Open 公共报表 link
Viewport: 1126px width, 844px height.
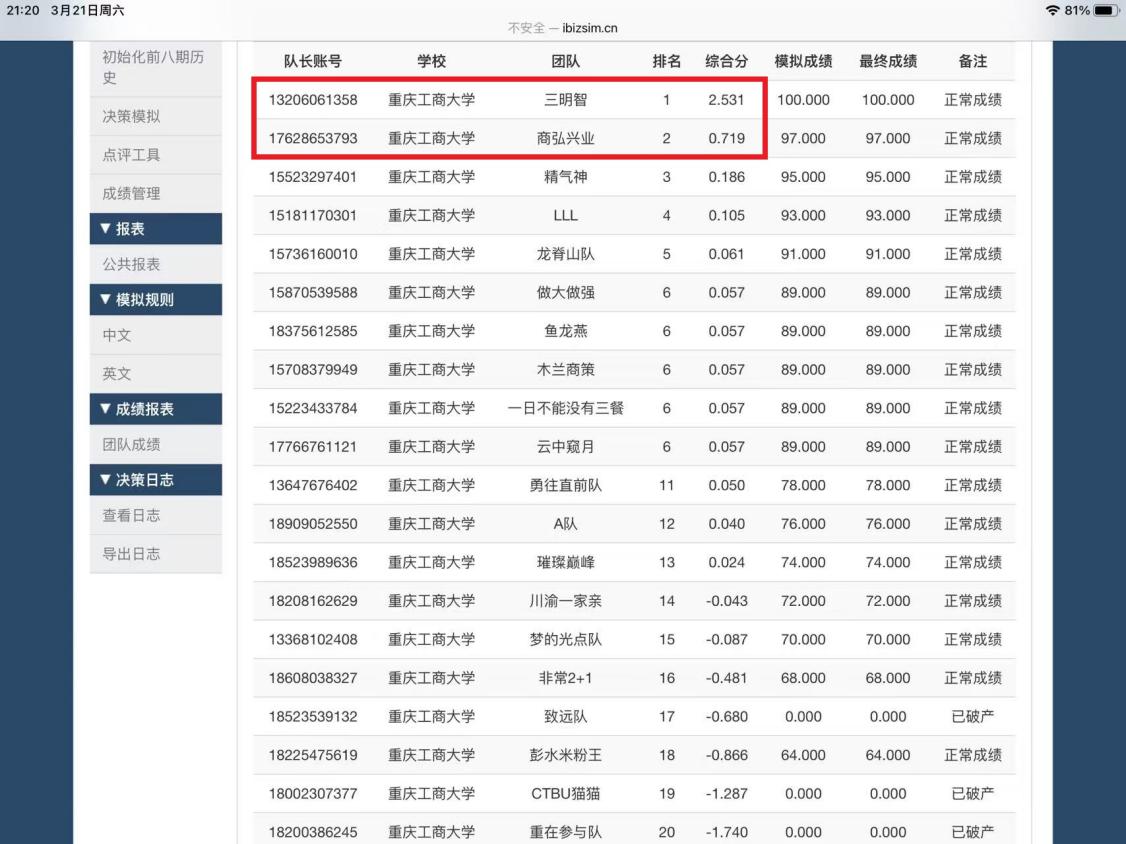tap(155, 265)
